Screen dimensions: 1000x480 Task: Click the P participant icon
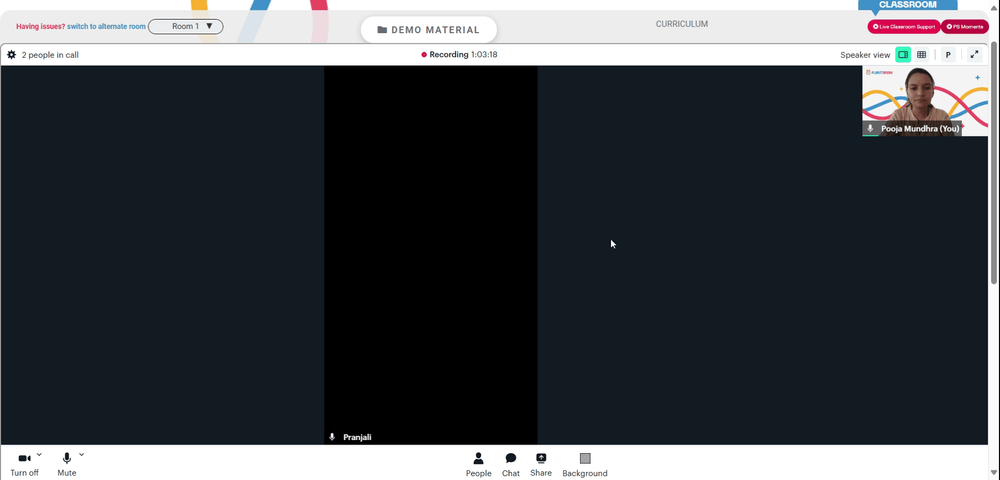click(x=948, y=55)
